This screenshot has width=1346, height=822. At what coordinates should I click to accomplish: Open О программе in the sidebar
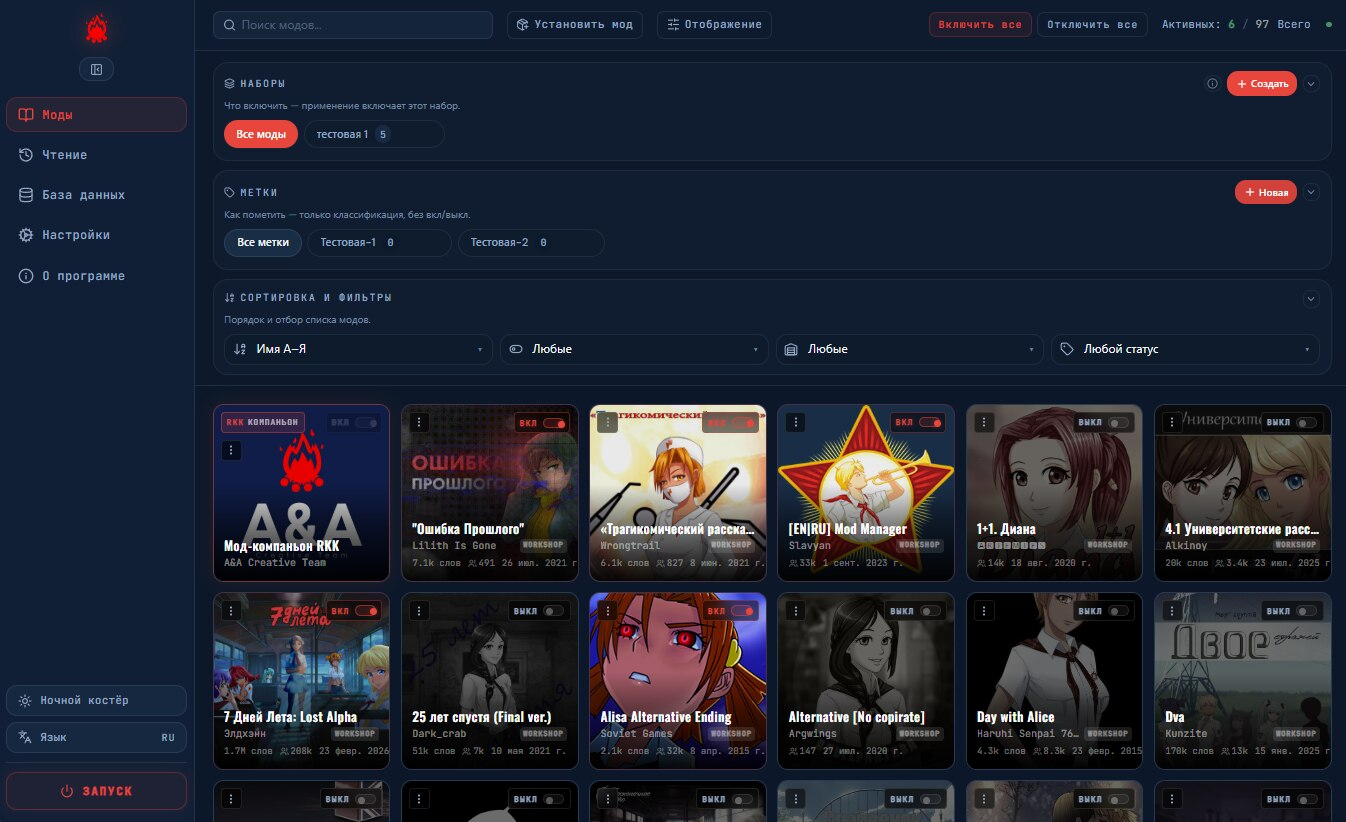click(96, 276)
